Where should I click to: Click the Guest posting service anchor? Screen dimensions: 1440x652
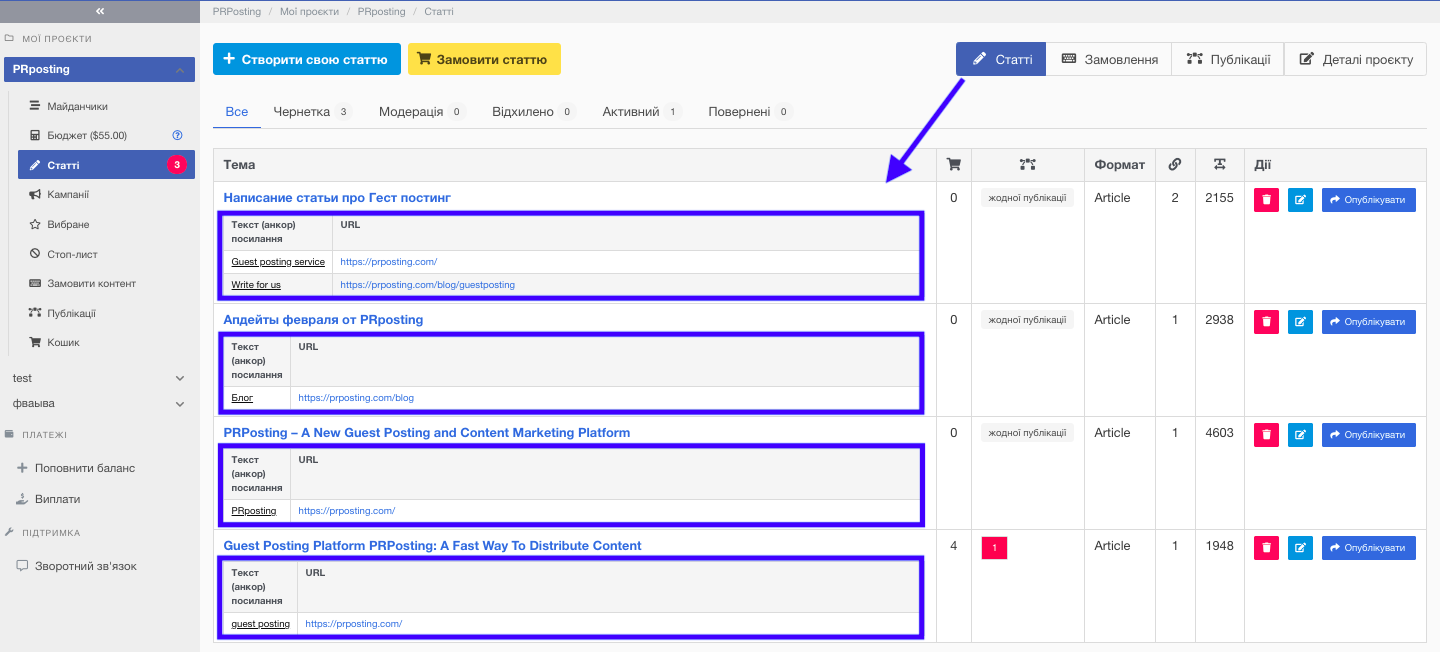(x=278, y=262)
